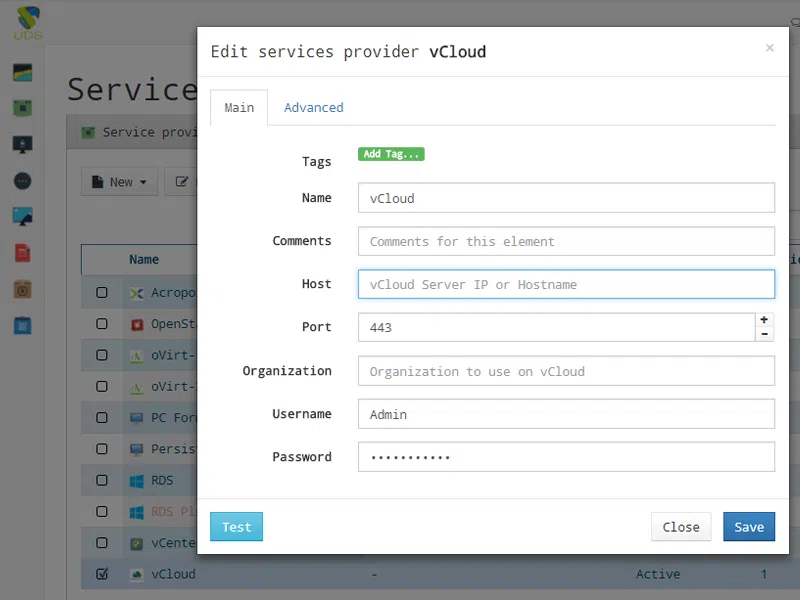Open the New dropdown button
The image size is (800, 600).
[119, 182]
